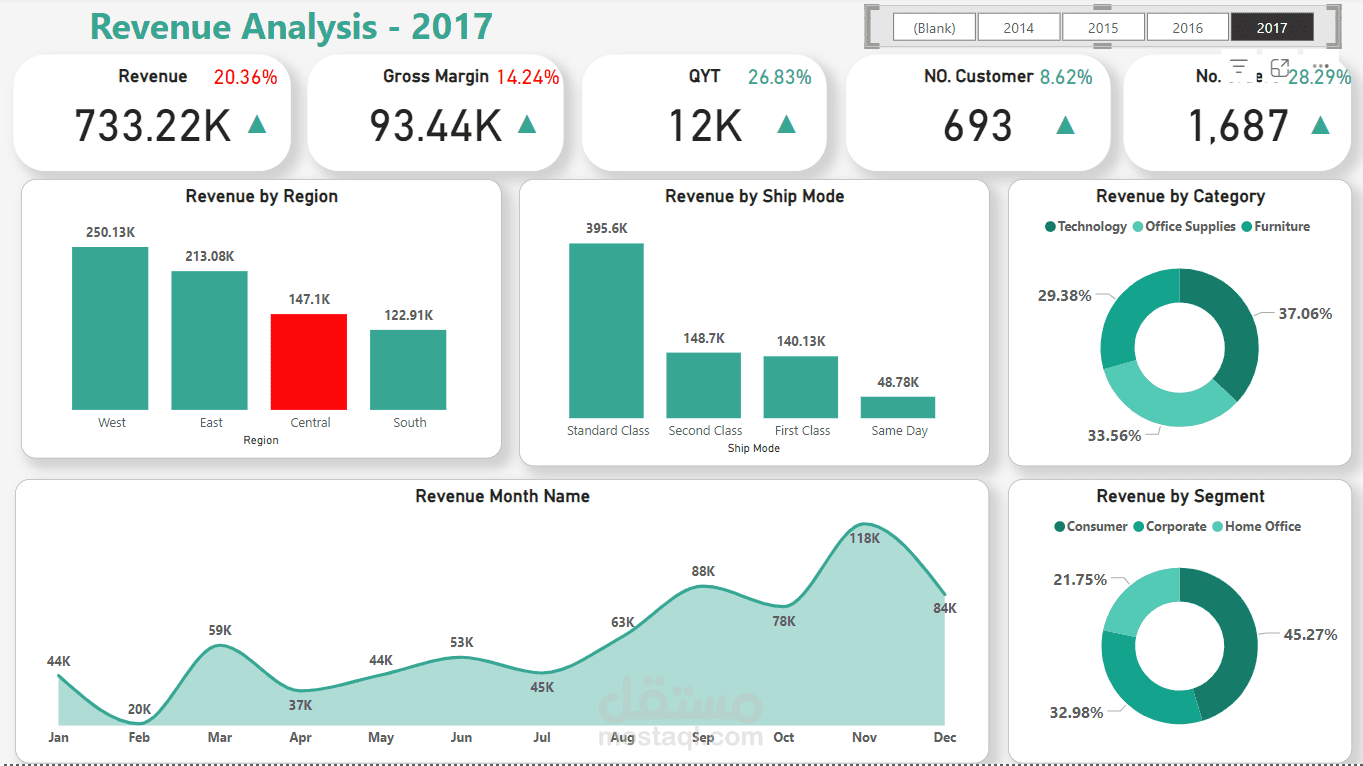This screenshot has height=766, width=1363.
Task: Select the 2017 year slicer button
Action: click(x=1272, y=28)
